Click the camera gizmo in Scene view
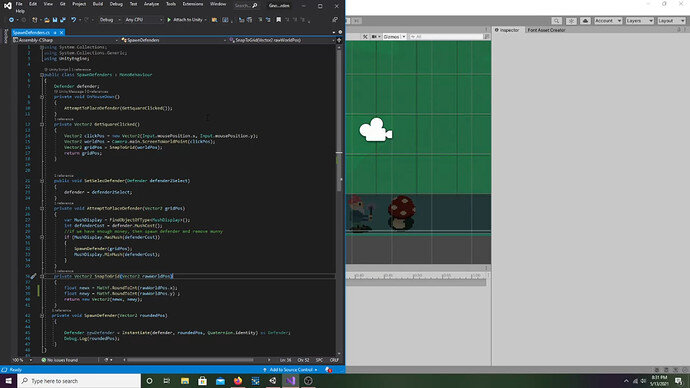The height and width of the screenshot is (388, 690). 375,130
